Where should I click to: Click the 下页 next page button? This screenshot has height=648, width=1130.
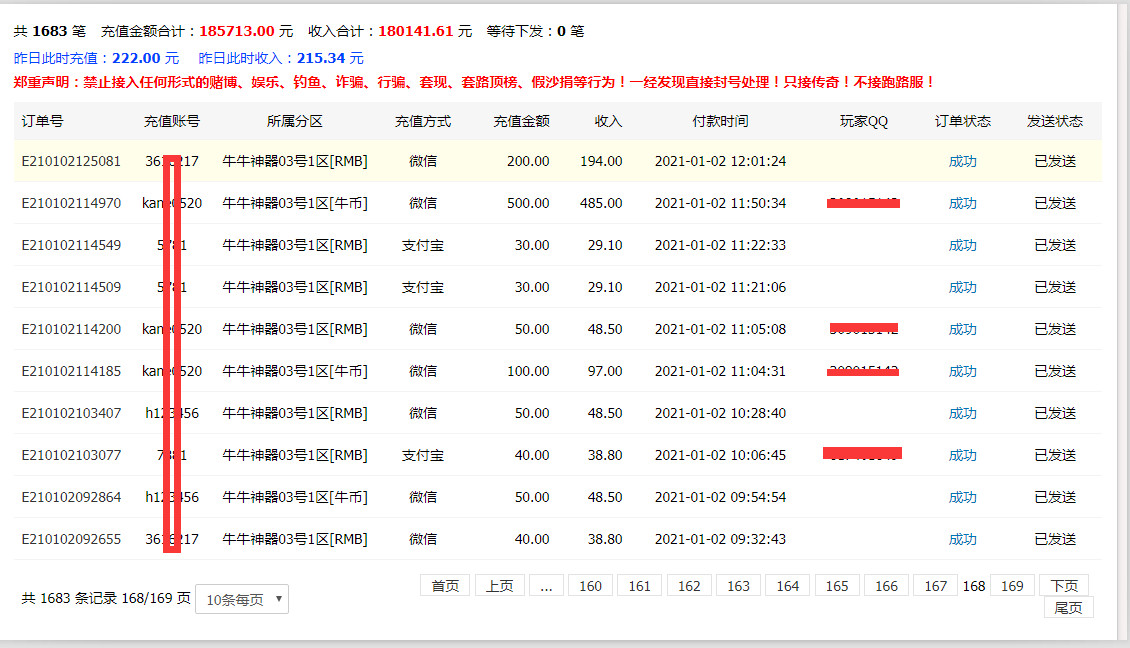click(x=1063, y=586)
